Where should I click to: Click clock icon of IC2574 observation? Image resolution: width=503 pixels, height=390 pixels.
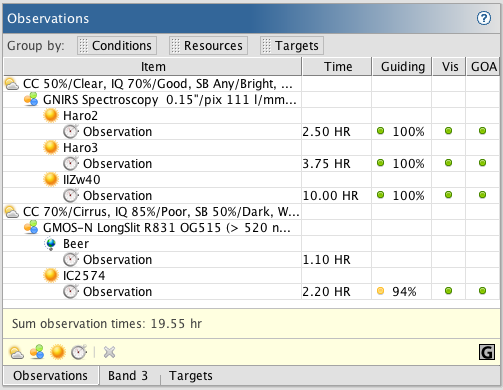[x=71, y=291]
